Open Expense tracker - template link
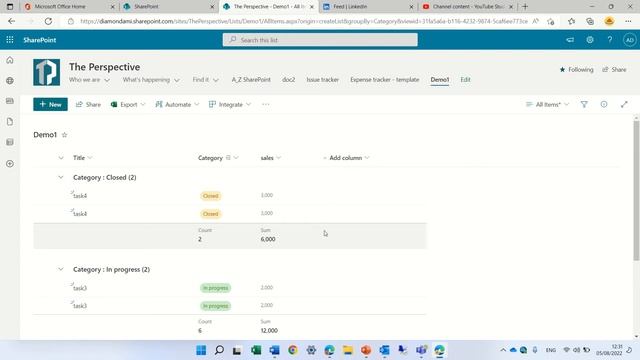Viewport: 640px width, 360px height. 384,80
